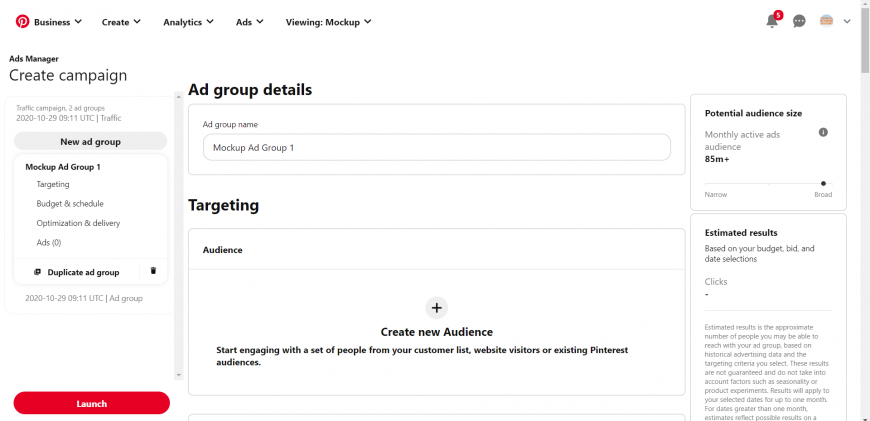Screen dimensions: 870x421
Task: Open the Create dropdown menu
Action: click(121, 22)
